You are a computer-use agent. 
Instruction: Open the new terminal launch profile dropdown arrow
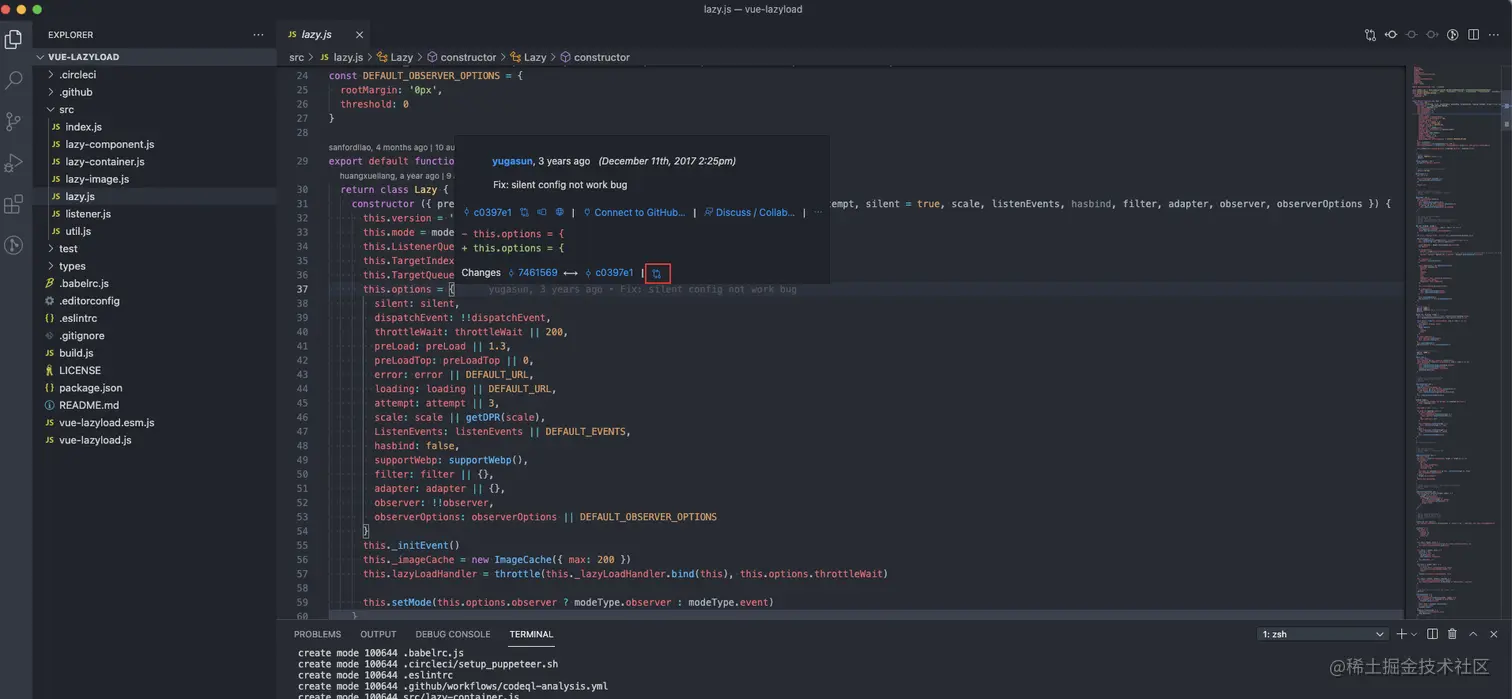[x=1413, y=634]
